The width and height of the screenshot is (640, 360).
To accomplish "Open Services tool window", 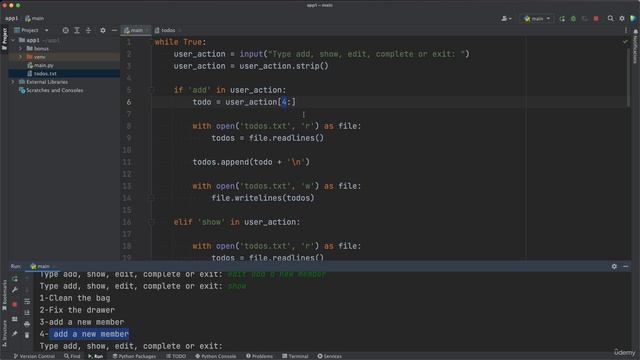I will point(330,356).
